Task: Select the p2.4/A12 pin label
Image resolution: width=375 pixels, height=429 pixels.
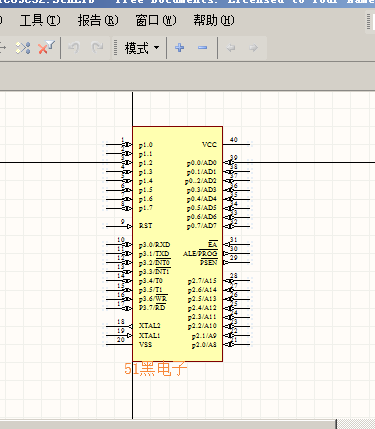Action: point(202,308)
